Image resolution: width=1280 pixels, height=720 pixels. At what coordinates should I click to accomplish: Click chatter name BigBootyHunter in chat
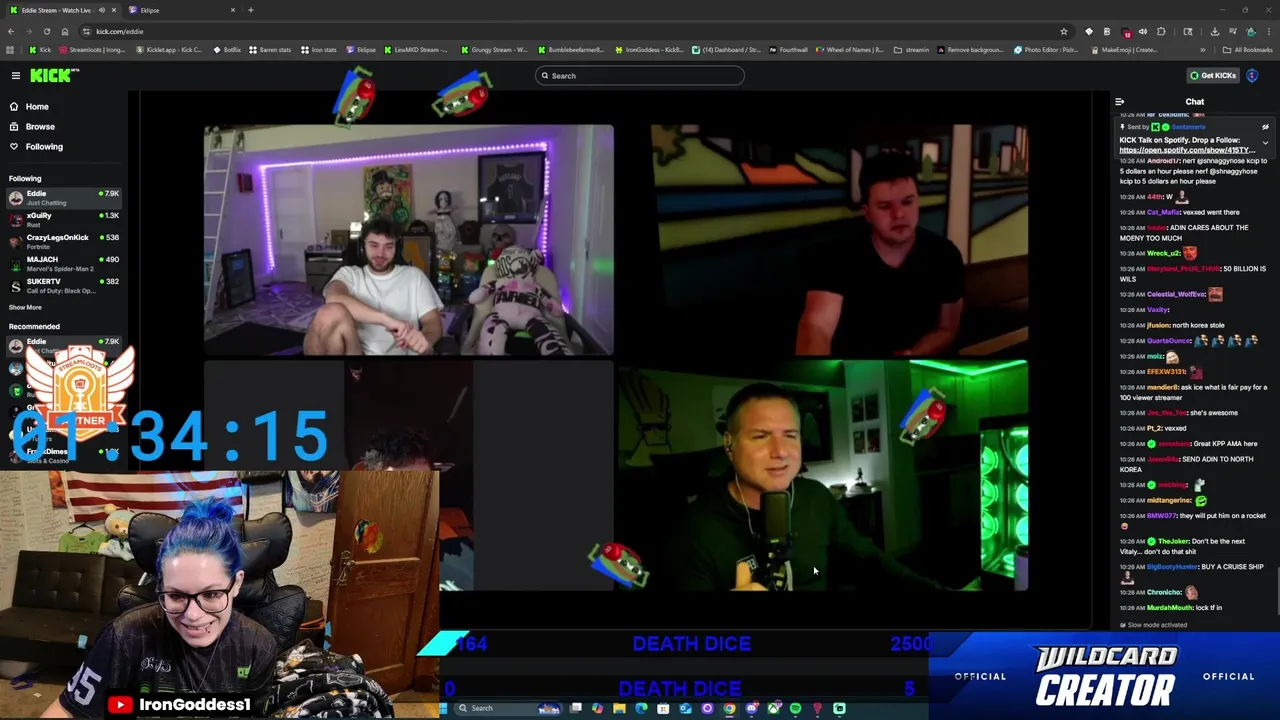pos(1171,567)
